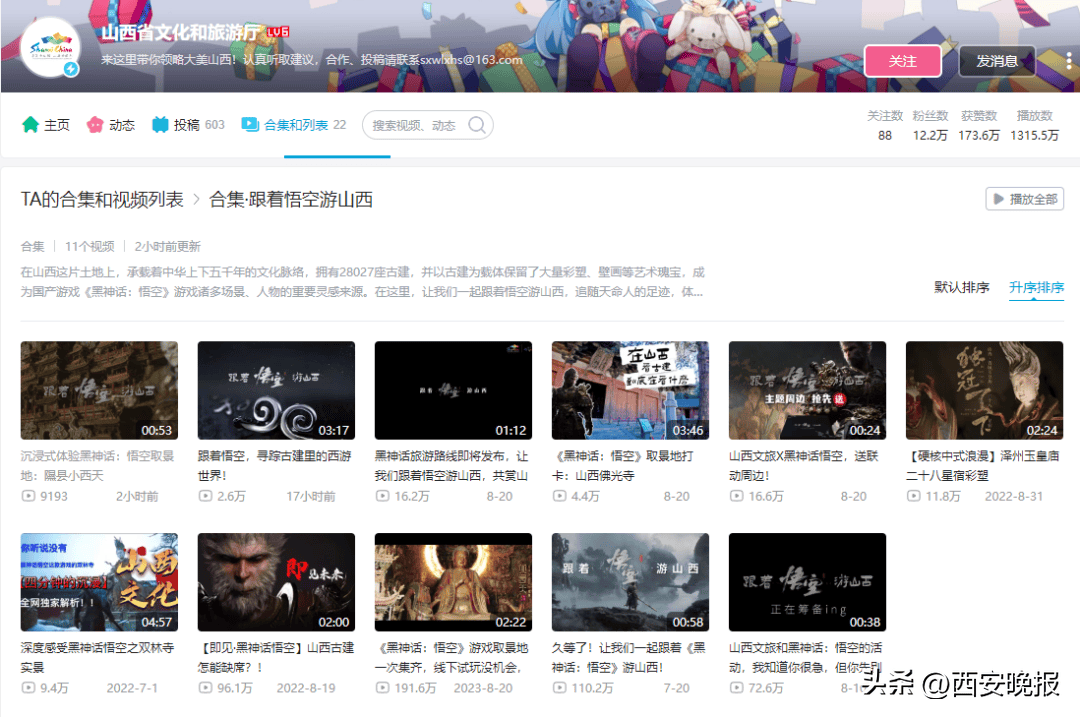
Task: Go back to TA的合集和视频列表
Action: tap(102, 200)
